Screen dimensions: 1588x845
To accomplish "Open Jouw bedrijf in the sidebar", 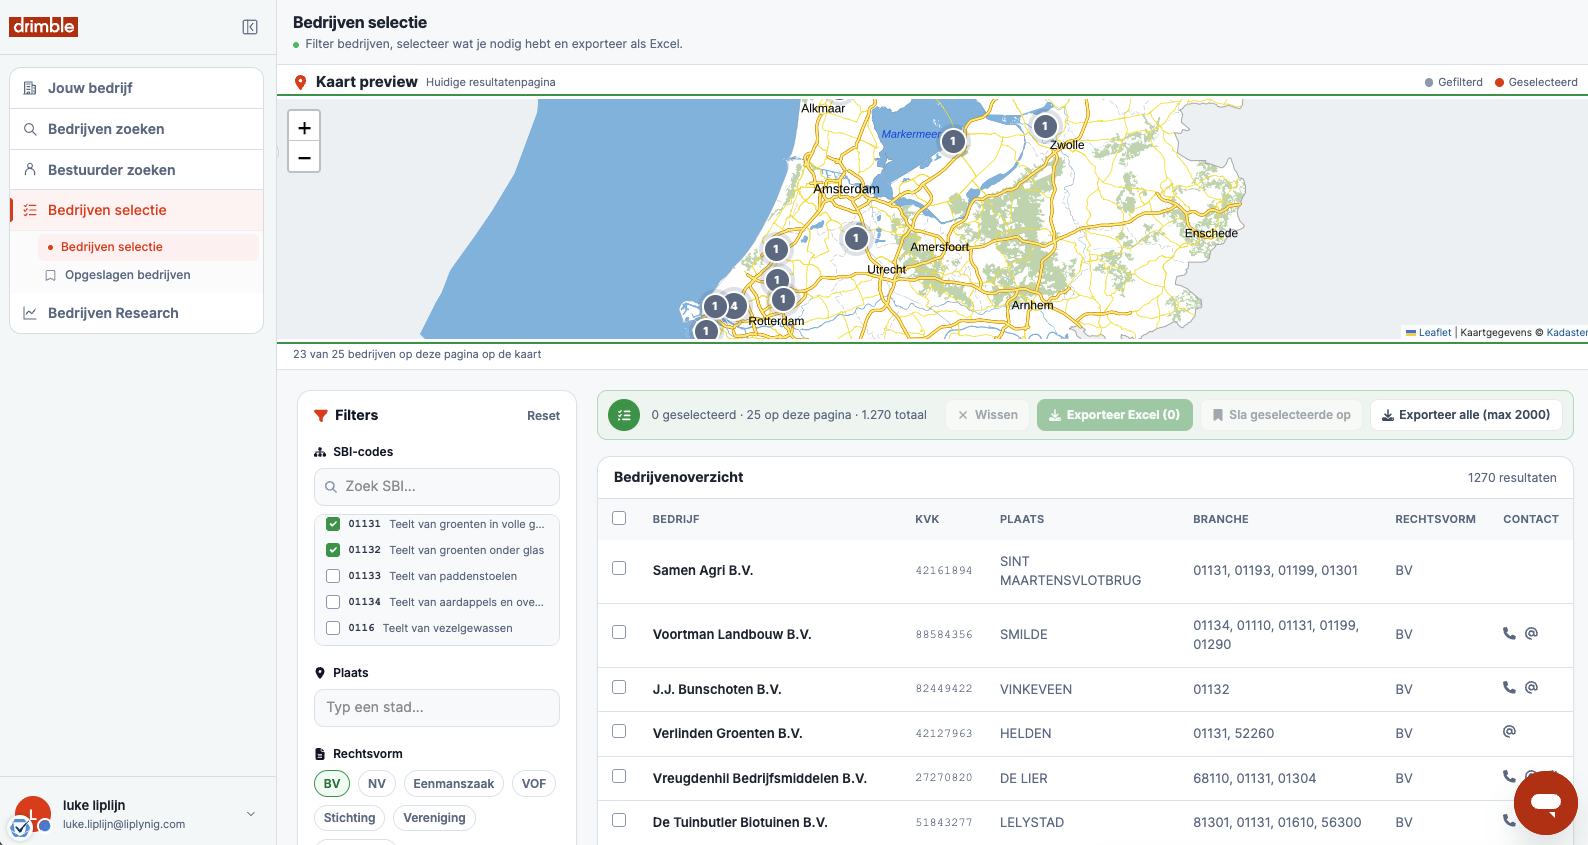I will coord(137,88).
